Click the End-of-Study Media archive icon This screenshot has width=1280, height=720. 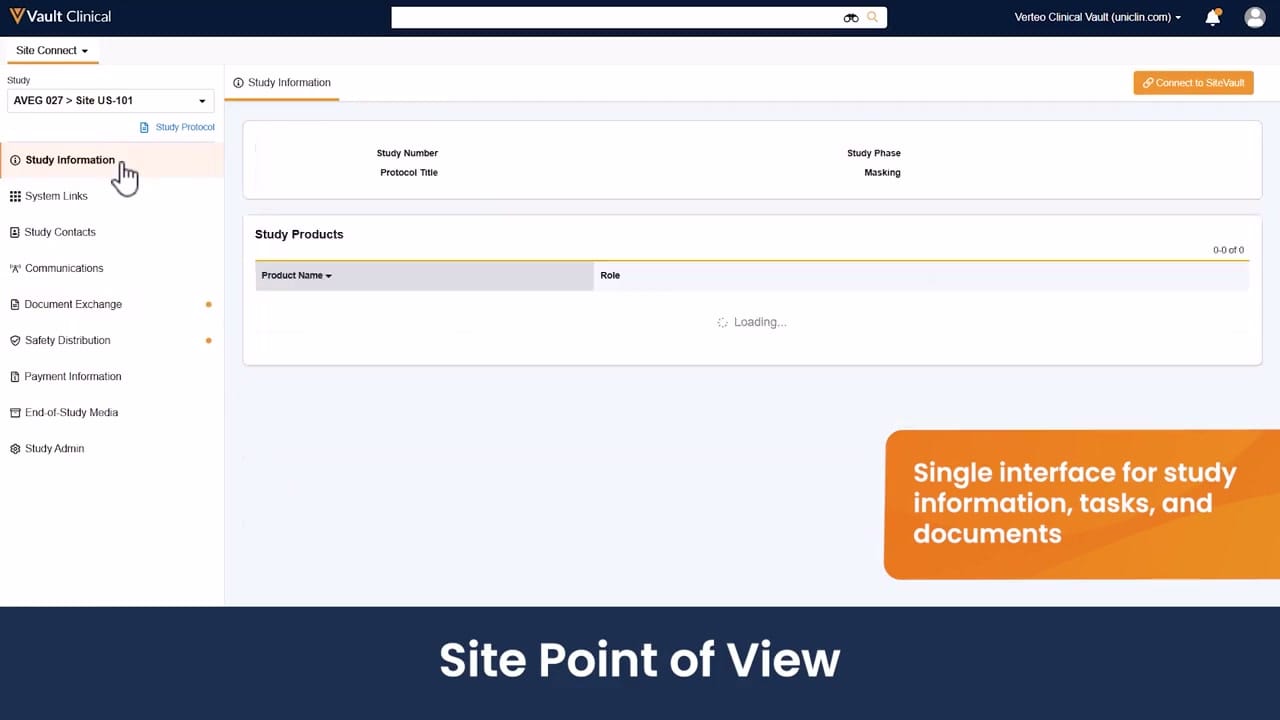15,412
